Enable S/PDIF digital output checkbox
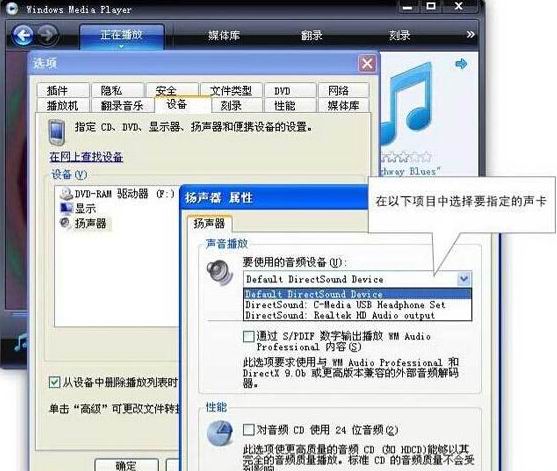The image size is (557, 471). (x=249, y=336)
